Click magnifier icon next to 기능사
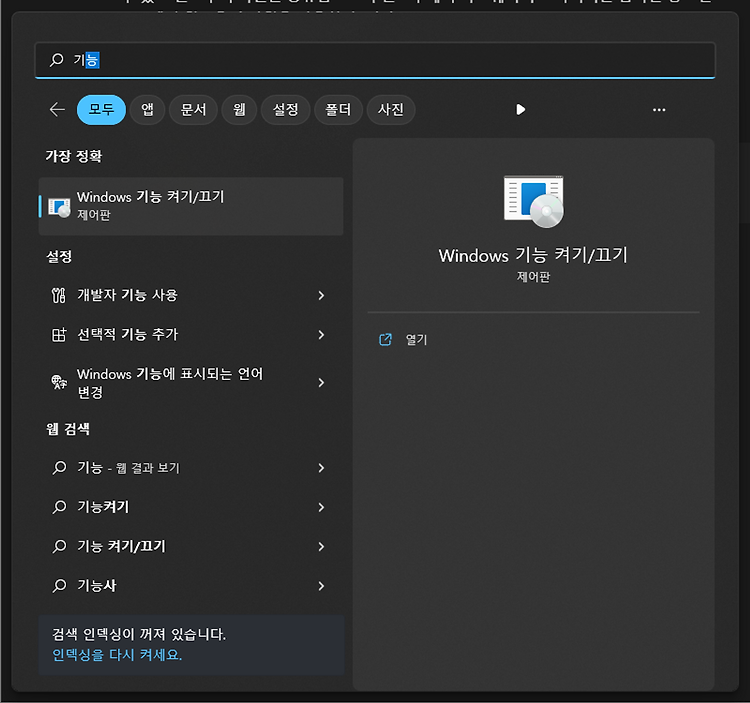The height and width of the screenshot is (703, 750). (x=59, y=585)
